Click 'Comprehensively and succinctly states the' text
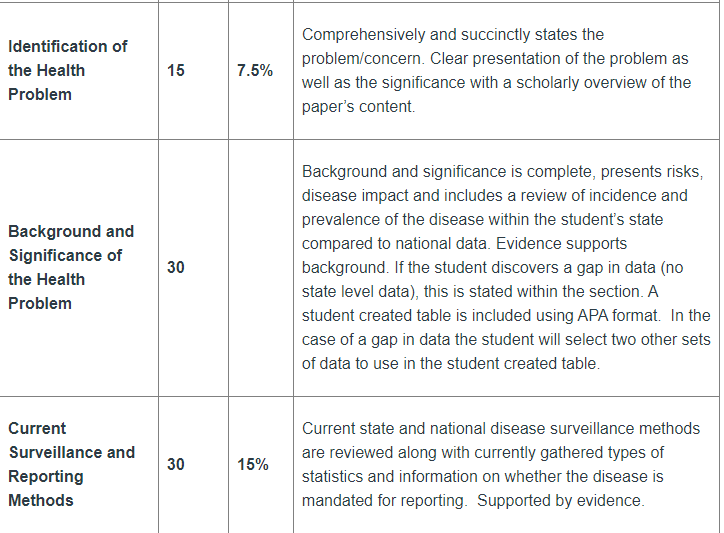This screenshot has width=724, height=533. [x=452, y=34]
